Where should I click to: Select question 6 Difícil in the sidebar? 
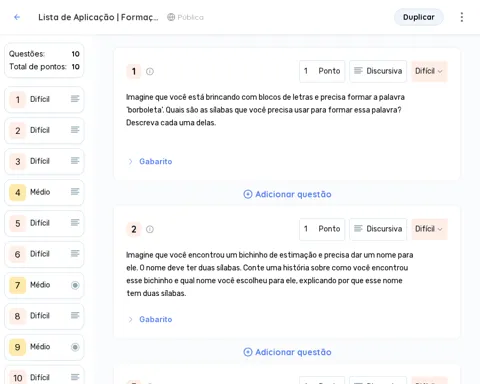(44, 254)
